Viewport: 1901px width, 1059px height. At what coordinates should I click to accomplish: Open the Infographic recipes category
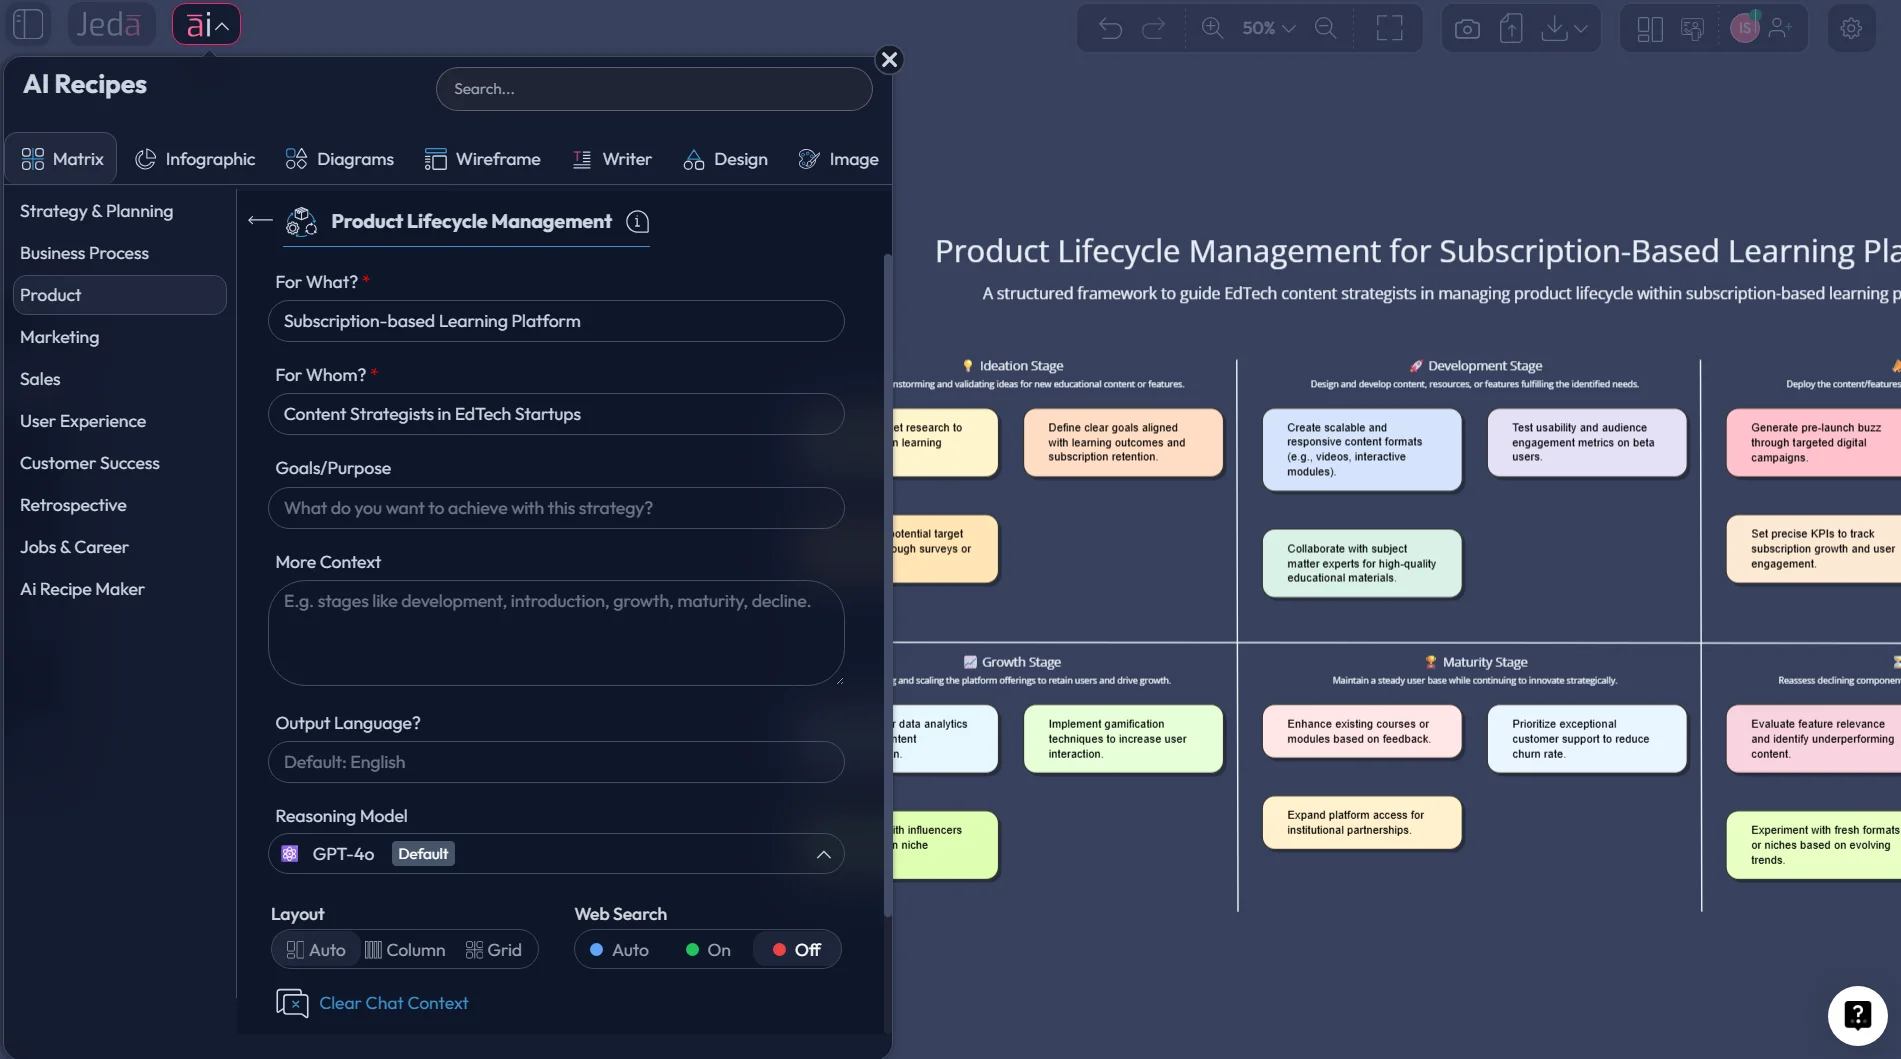pos(195,158)
